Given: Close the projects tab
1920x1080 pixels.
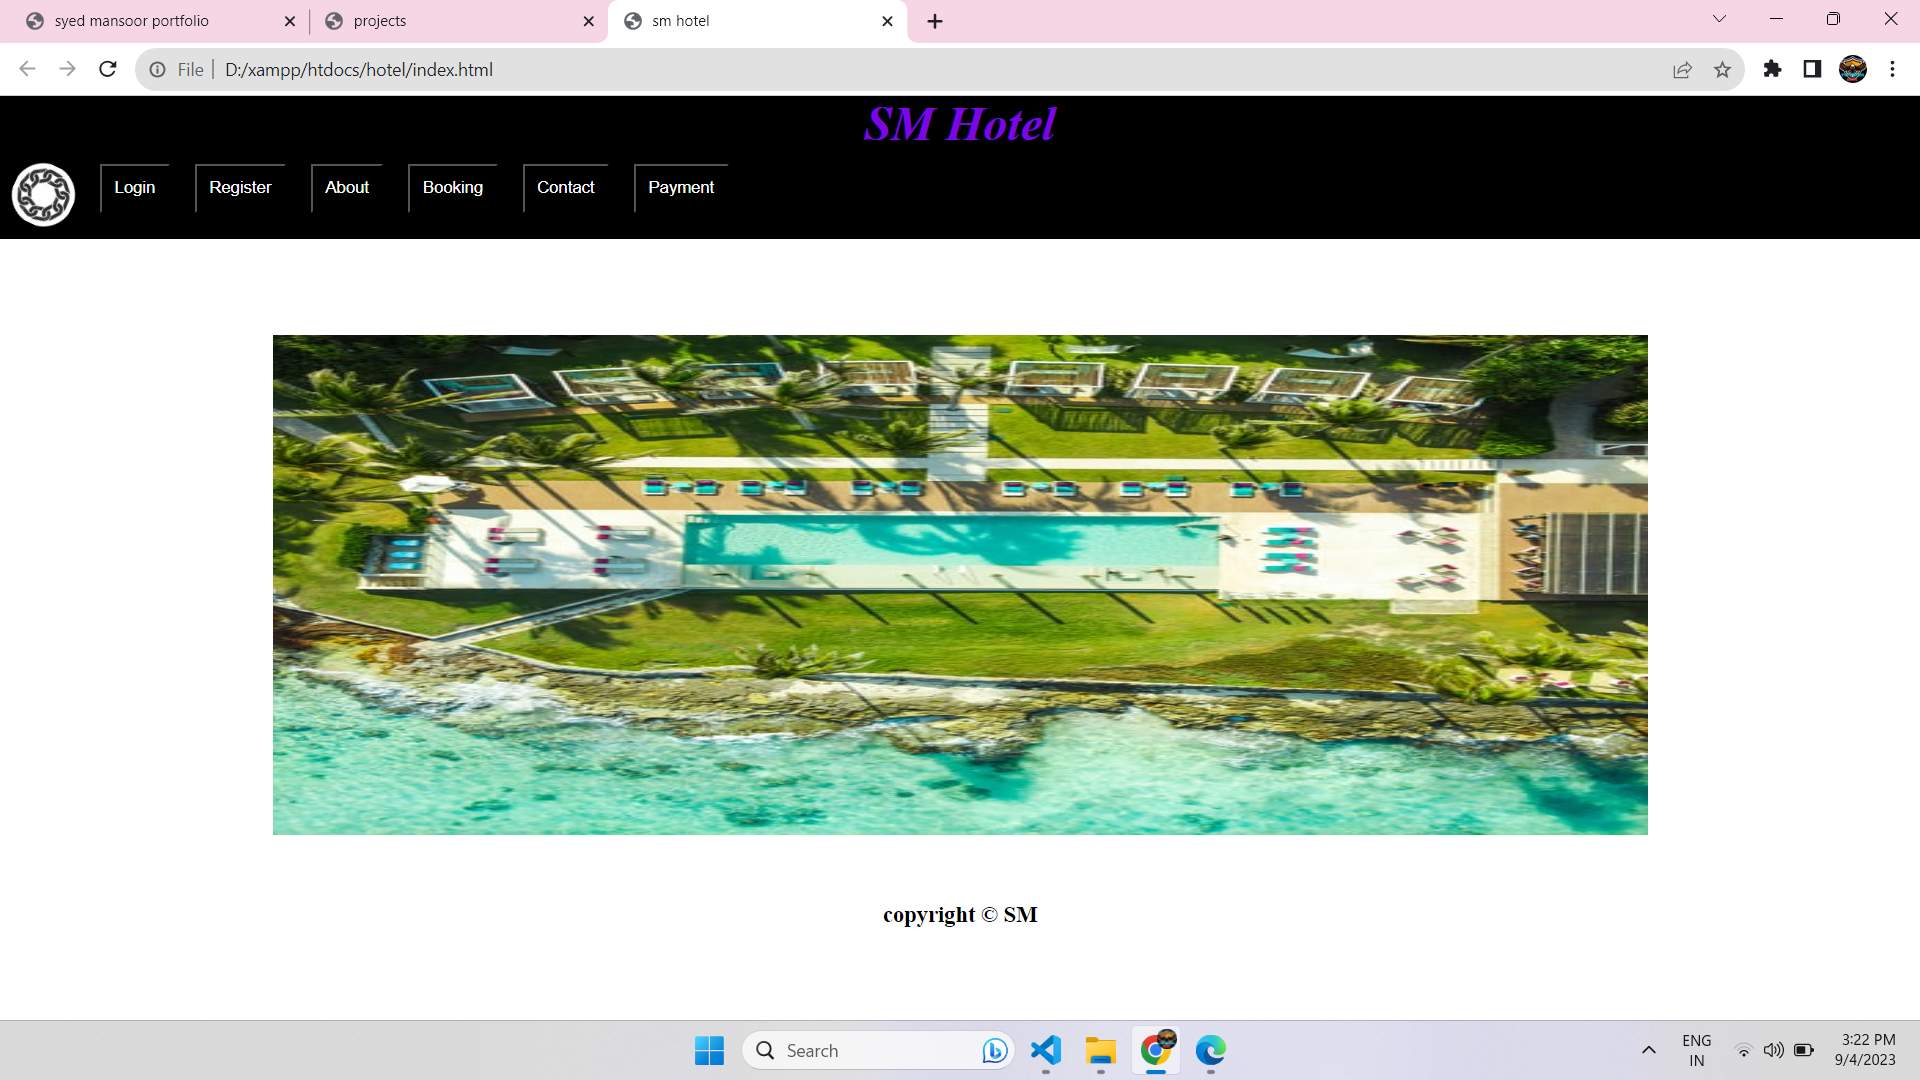Looking at the screenshot, I should [589, 21].
